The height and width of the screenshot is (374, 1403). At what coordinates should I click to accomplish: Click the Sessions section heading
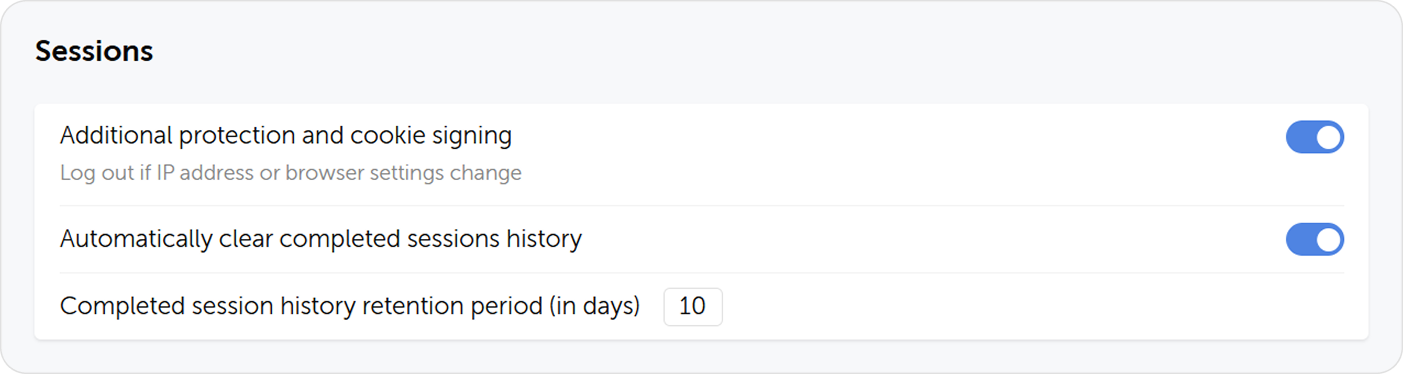point(94,52)
